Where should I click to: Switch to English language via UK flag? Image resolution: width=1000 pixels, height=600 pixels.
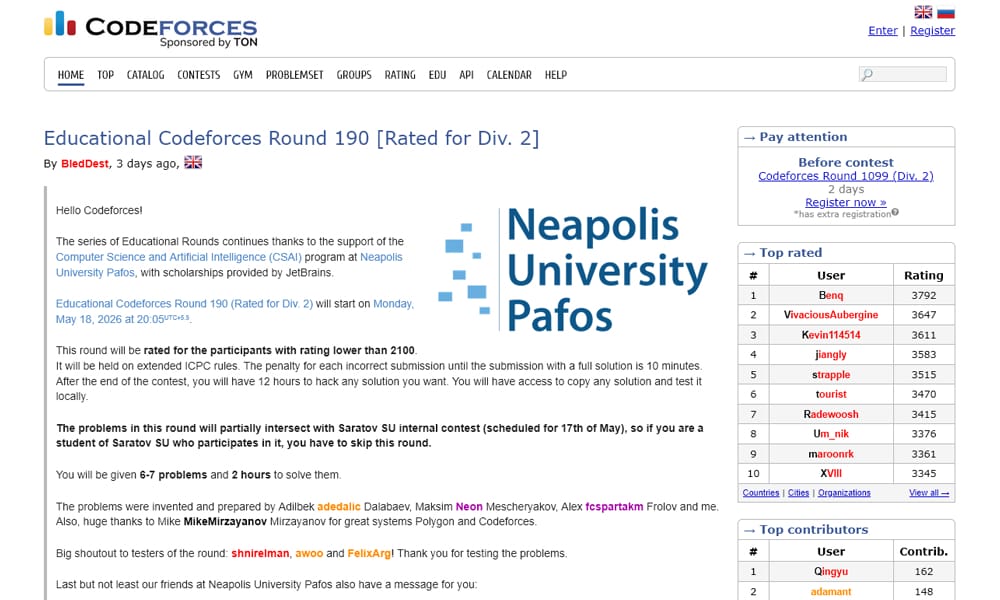[x=923, y=12]
